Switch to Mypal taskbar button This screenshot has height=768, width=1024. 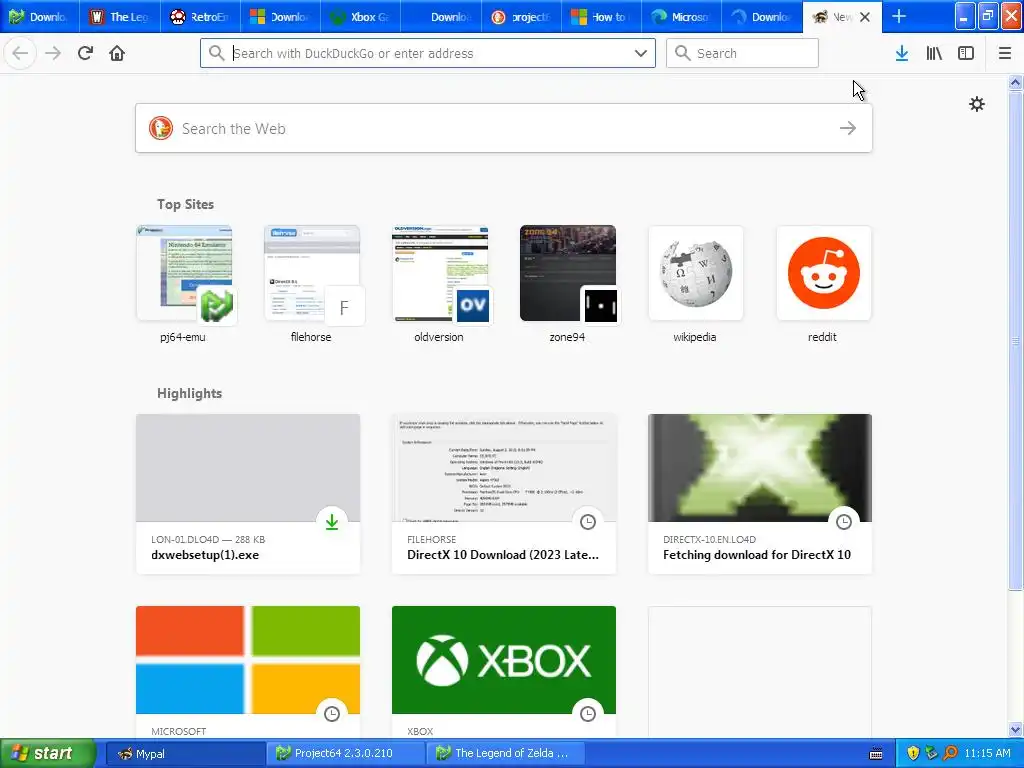click(184, 754)
